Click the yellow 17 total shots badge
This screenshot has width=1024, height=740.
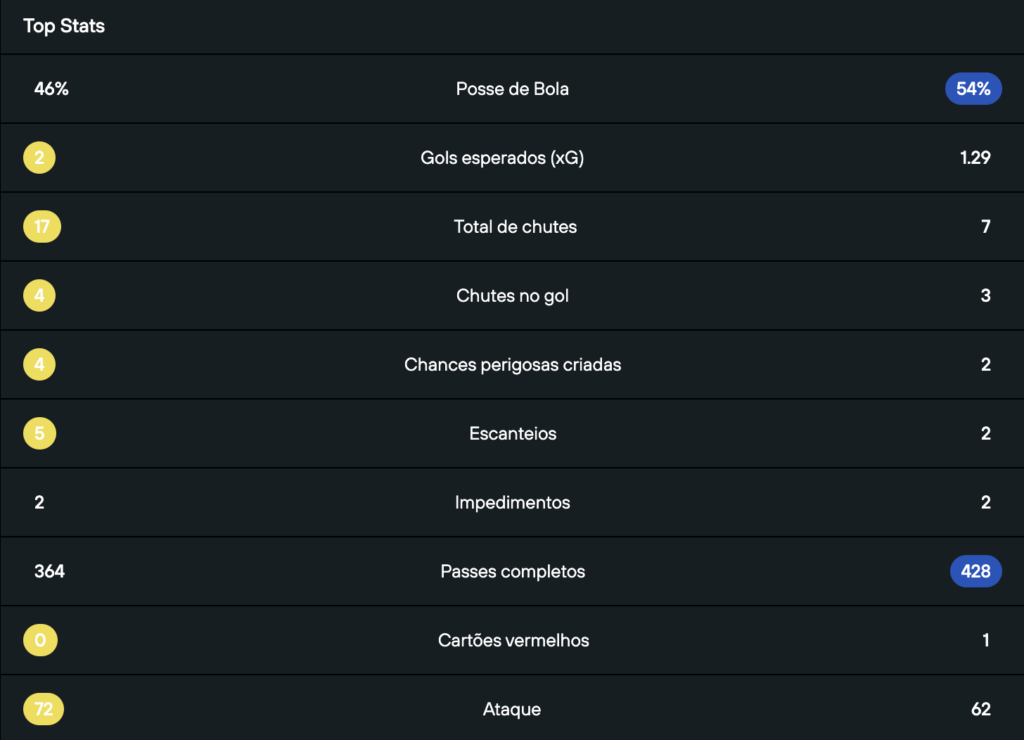42,227
